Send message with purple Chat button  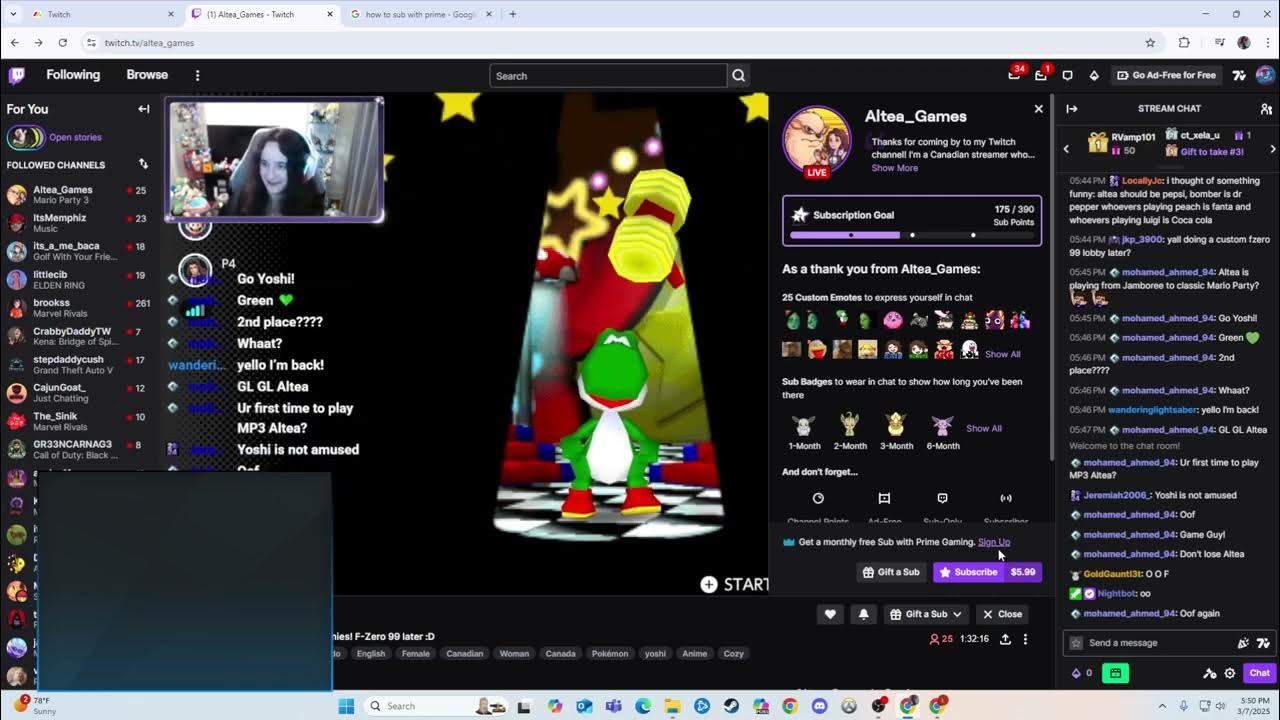(x=1259, y=673)
